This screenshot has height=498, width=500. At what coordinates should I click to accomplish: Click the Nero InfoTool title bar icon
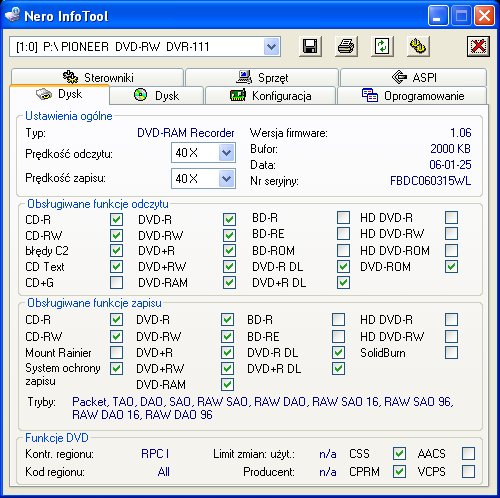point(13,15)
